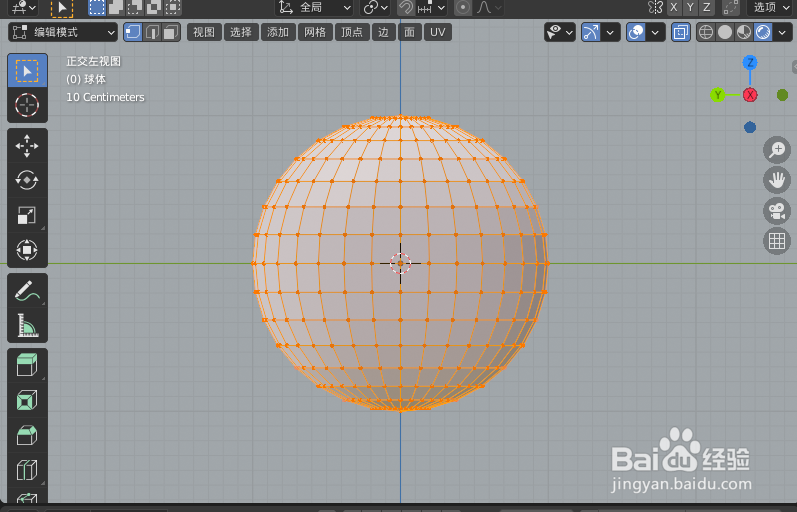Click the Tweak arrow tool icon
The height and width of the screenshot is (512, 797).
[62, 8]
